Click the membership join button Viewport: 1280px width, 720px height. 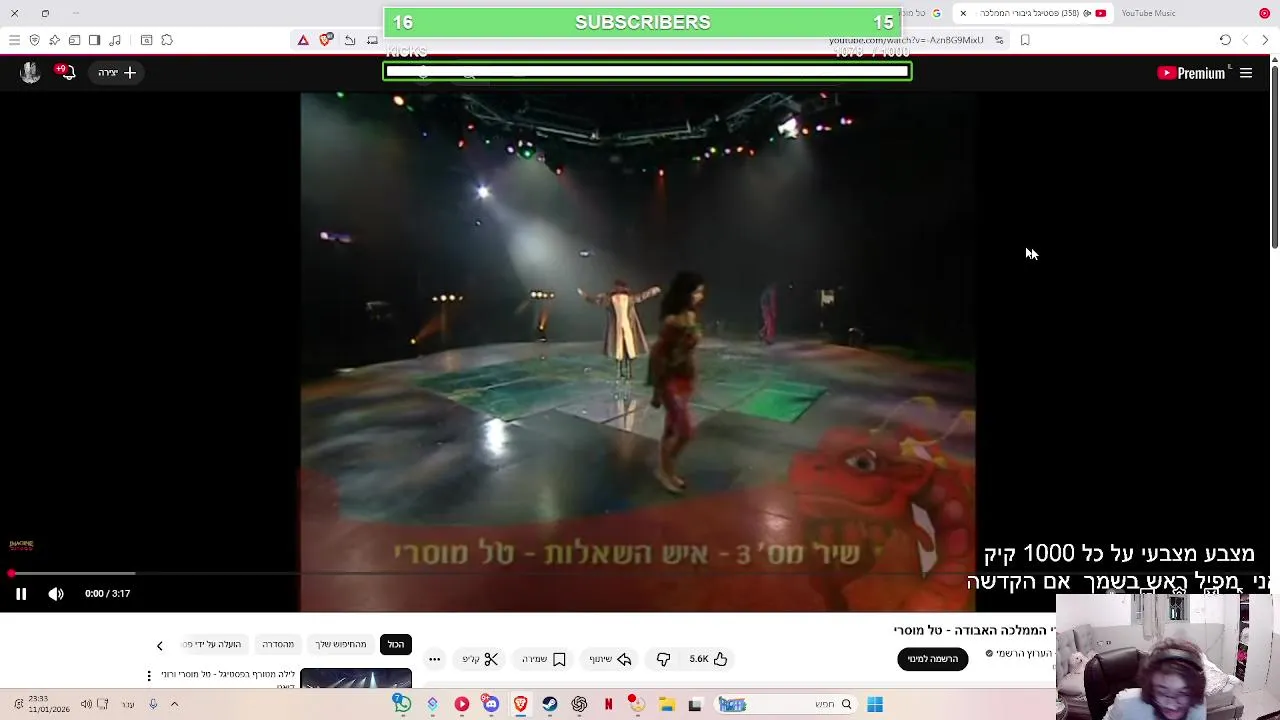click(933, 659)
